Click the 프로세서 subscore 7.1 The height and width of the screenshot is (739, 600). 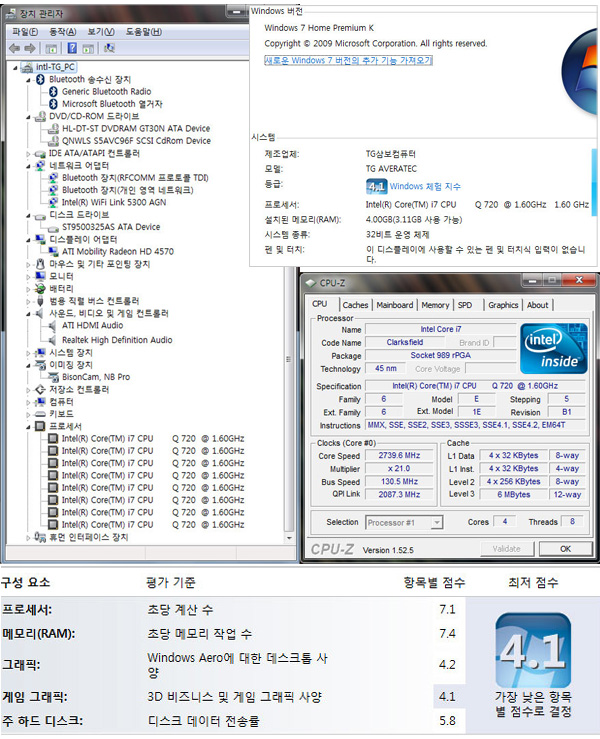[447, 609]
